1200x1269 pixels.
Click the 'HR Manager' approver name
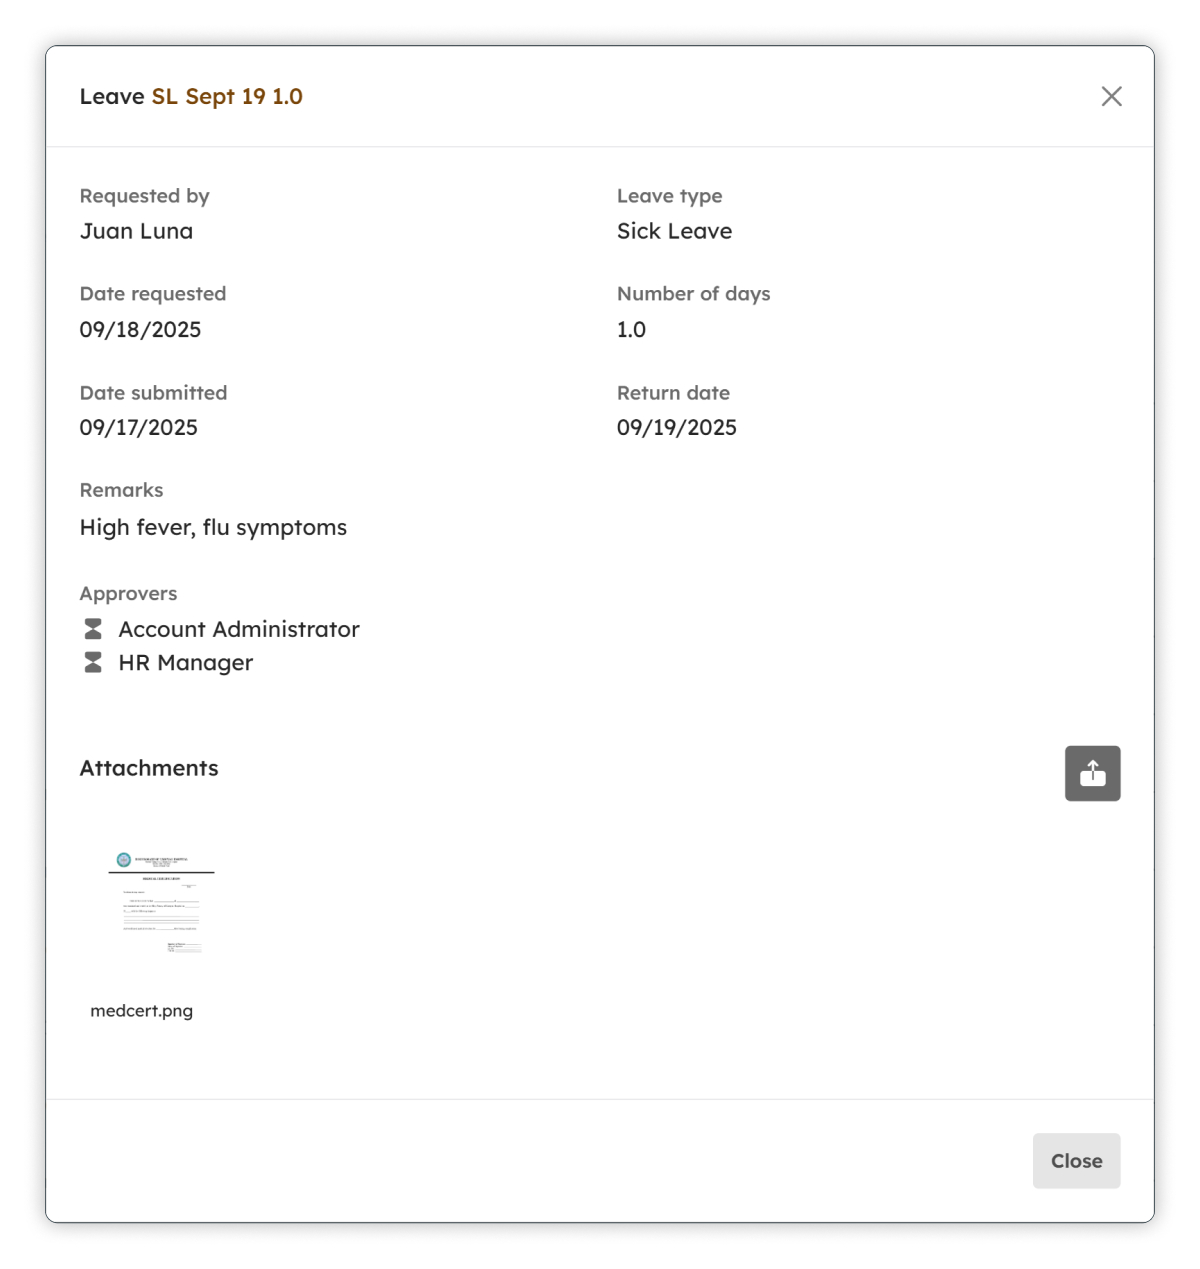(x=186, y=663)
